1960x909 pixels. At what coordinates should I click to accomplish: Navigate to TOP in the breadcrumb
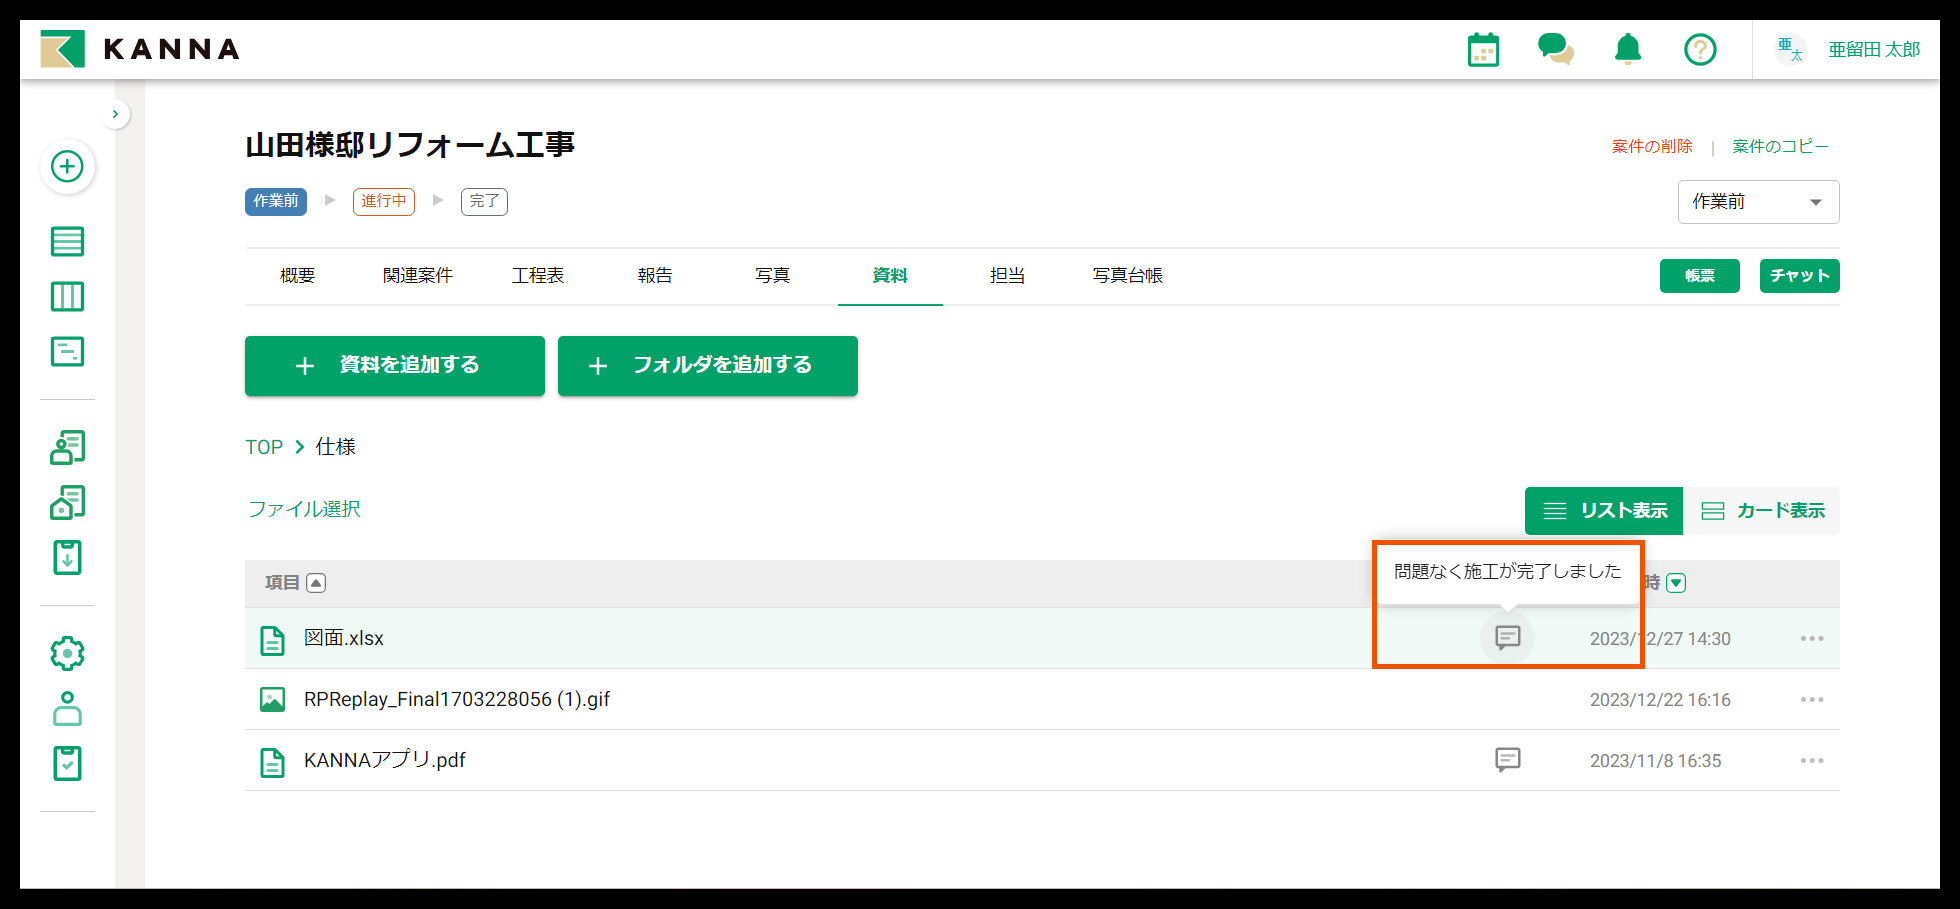263,447
